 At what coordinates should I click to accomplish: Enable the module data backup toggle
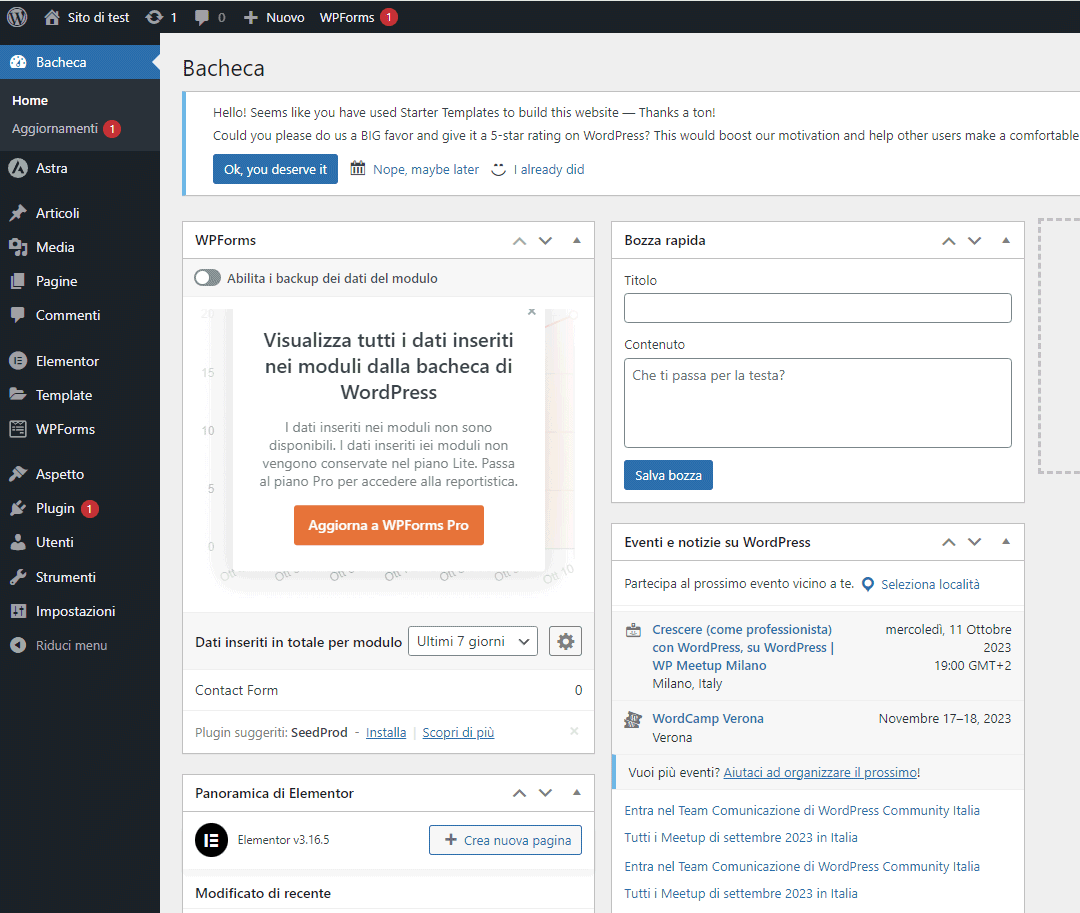pyautogui.click(x=207, y=278)
